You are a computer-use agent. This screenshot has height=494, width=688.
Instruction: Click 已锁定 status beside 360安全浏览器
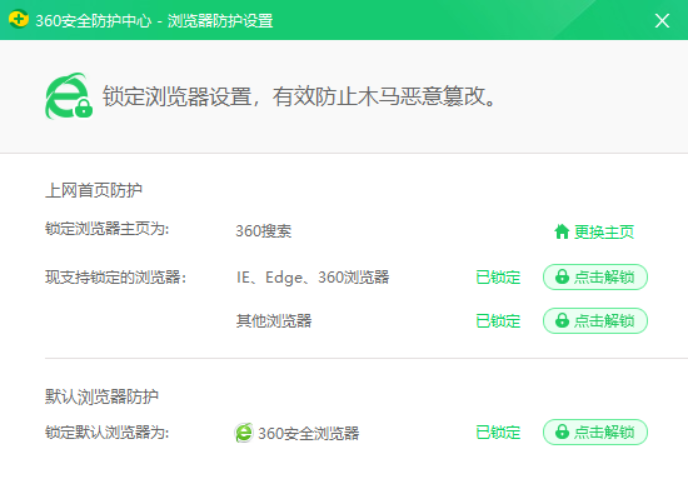(498, 433)
